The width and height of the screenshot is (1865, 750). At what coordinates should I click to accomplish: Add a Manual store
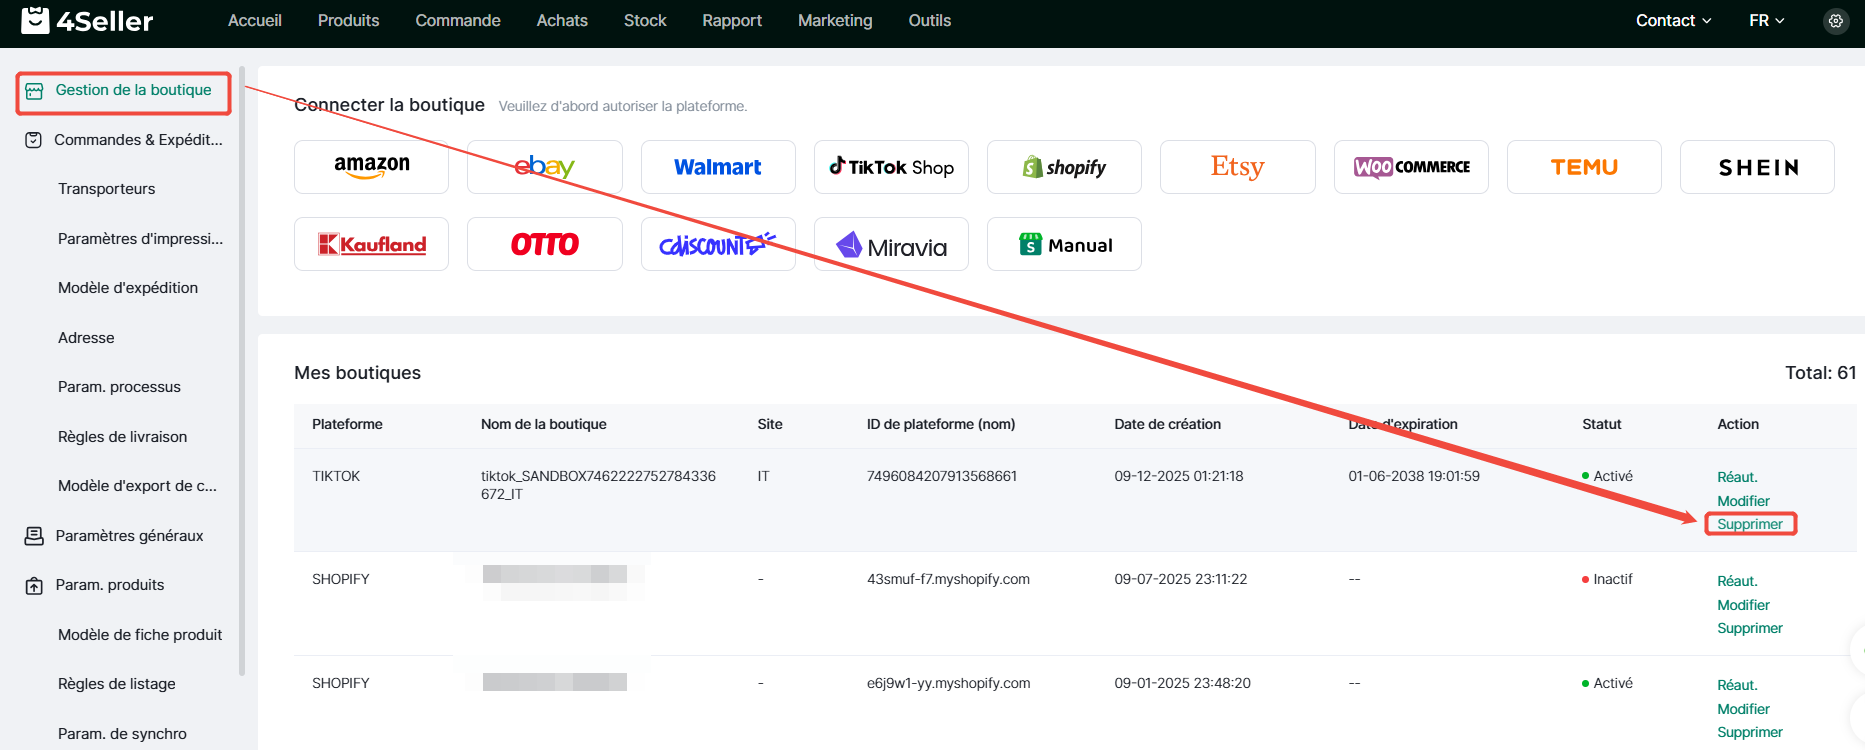(1064, 244)
